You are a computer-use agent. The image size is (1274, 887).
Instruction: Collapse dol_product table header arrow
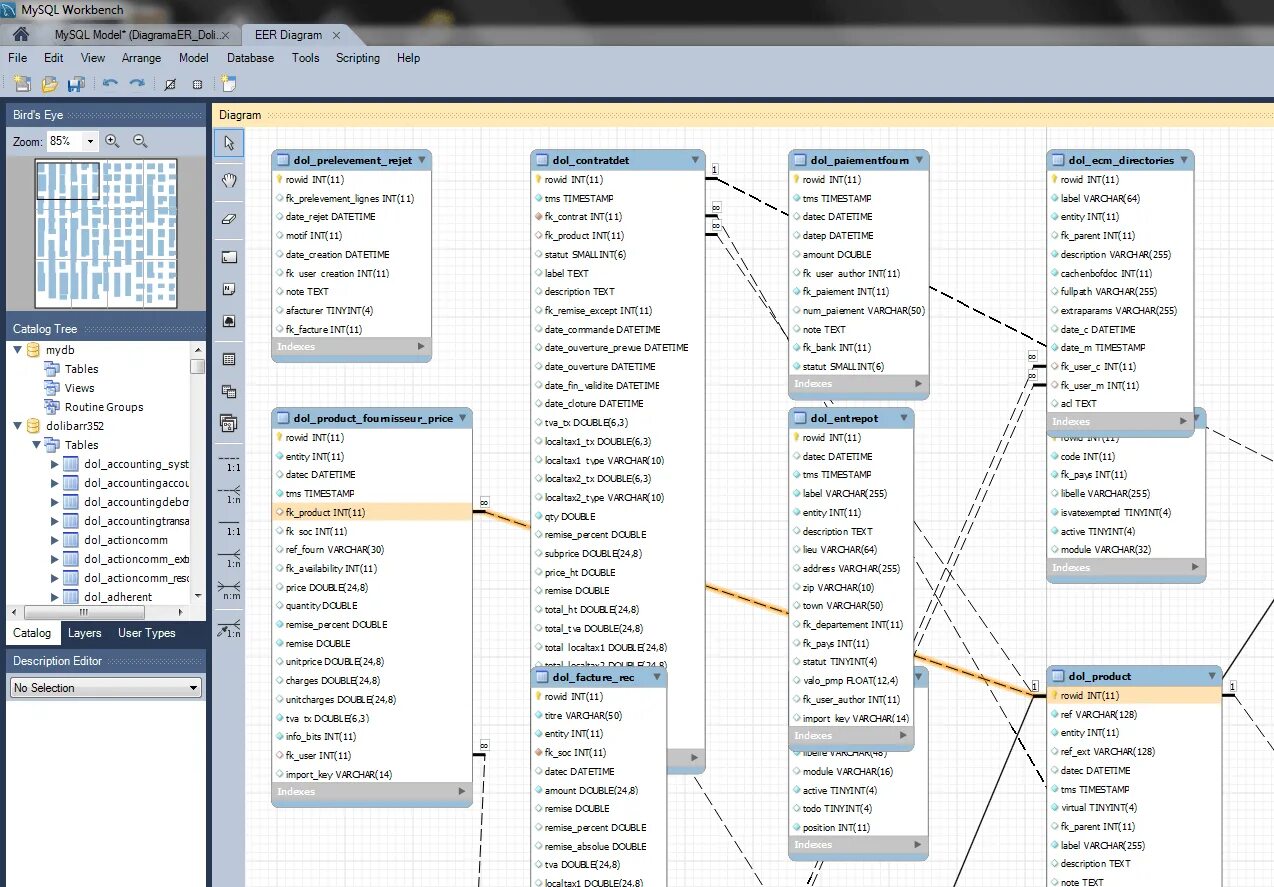(x=1212, y=676)
